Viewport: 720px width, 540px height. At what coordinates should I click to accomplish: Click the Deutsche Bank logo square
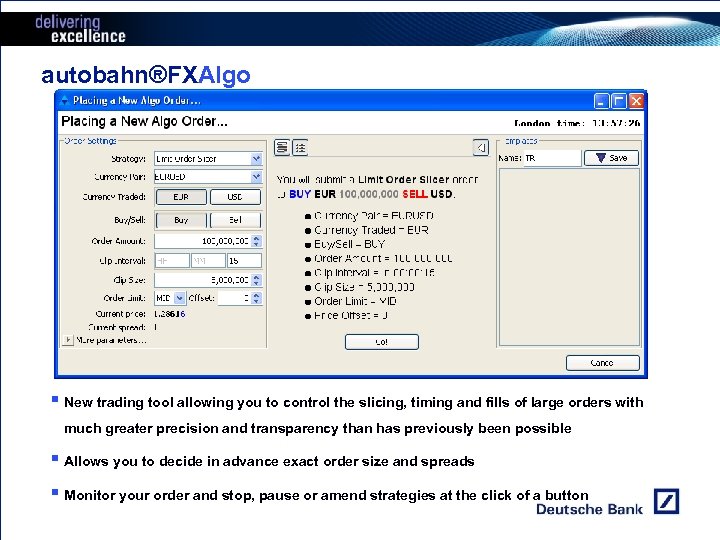click(x=666, y=501)
